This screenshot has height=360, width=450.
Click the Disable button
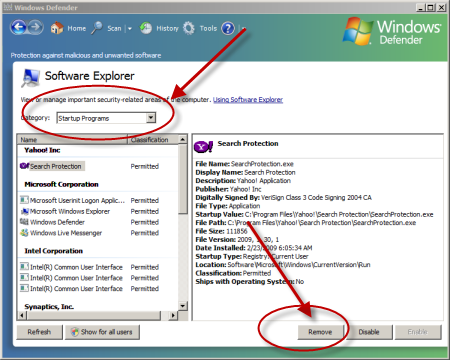point(369,332)
